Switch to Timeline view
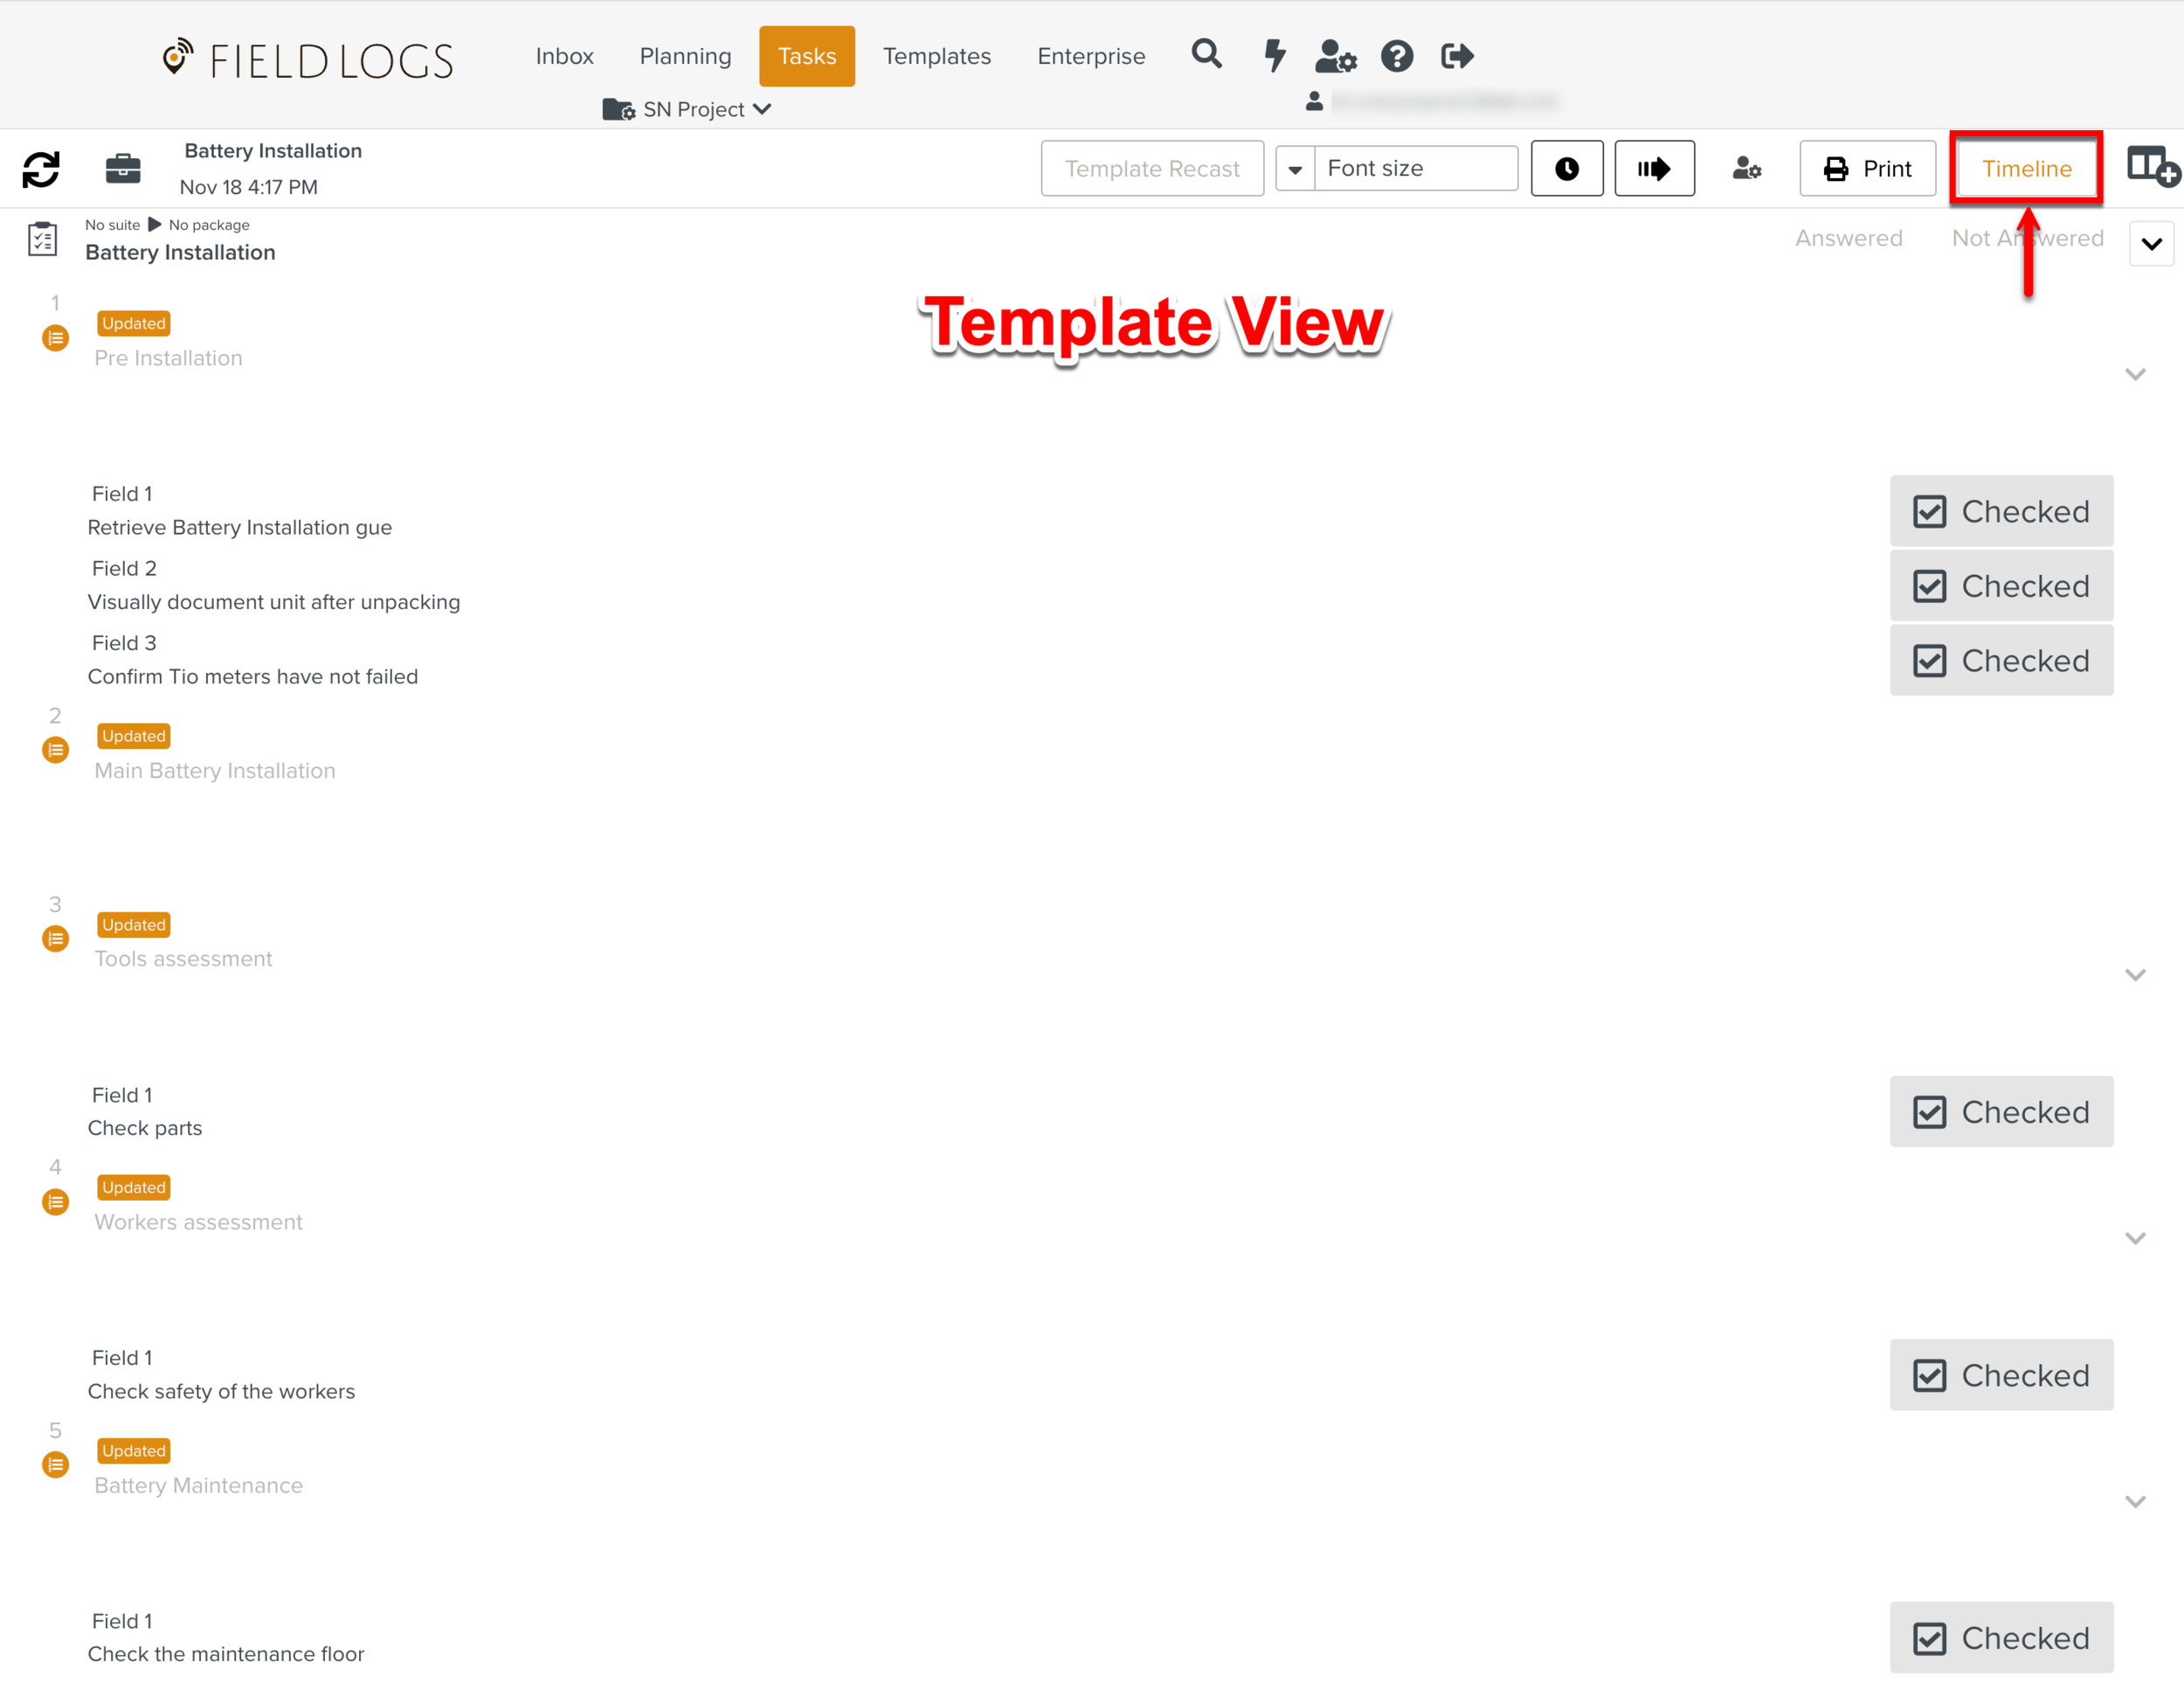The width and height of the screenshot is (2184, 1690). point(2026,168)
